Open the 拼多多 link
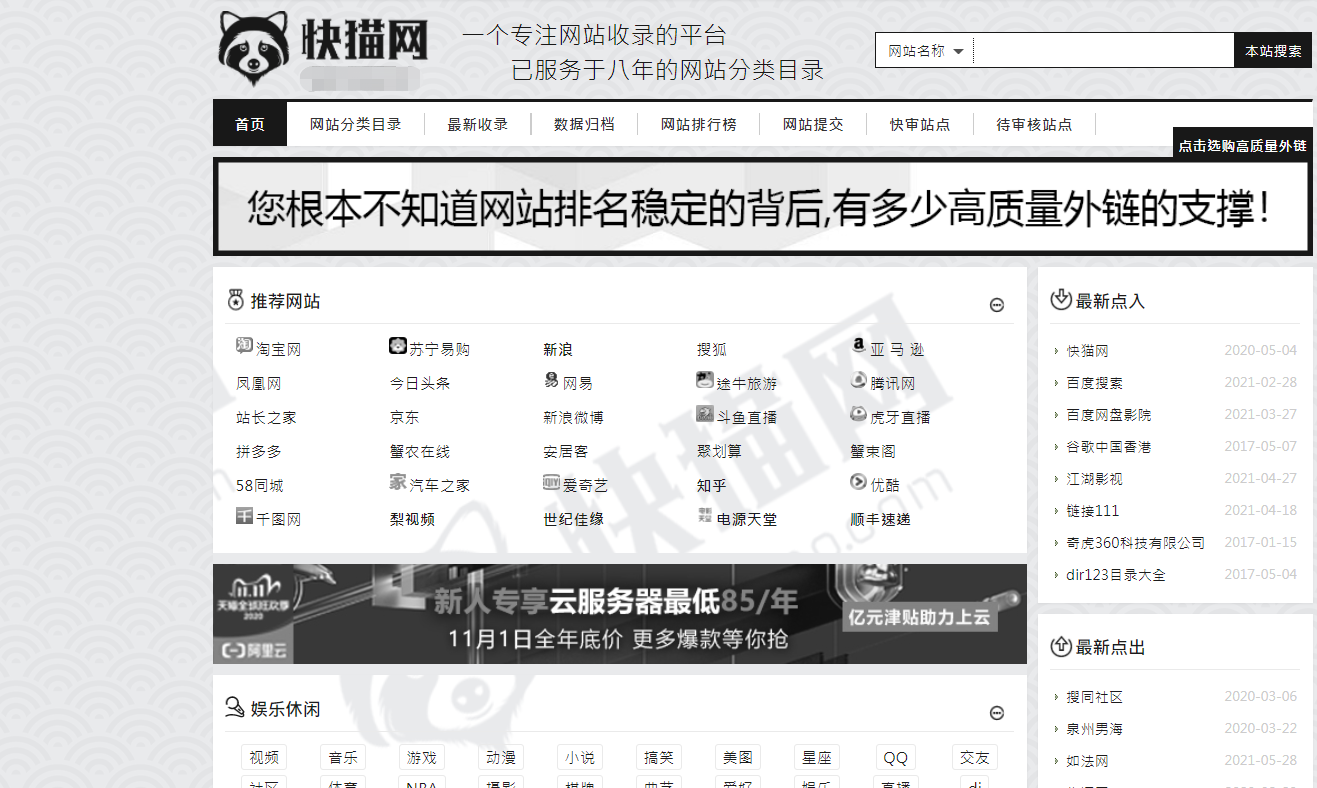 pos(259,452)
